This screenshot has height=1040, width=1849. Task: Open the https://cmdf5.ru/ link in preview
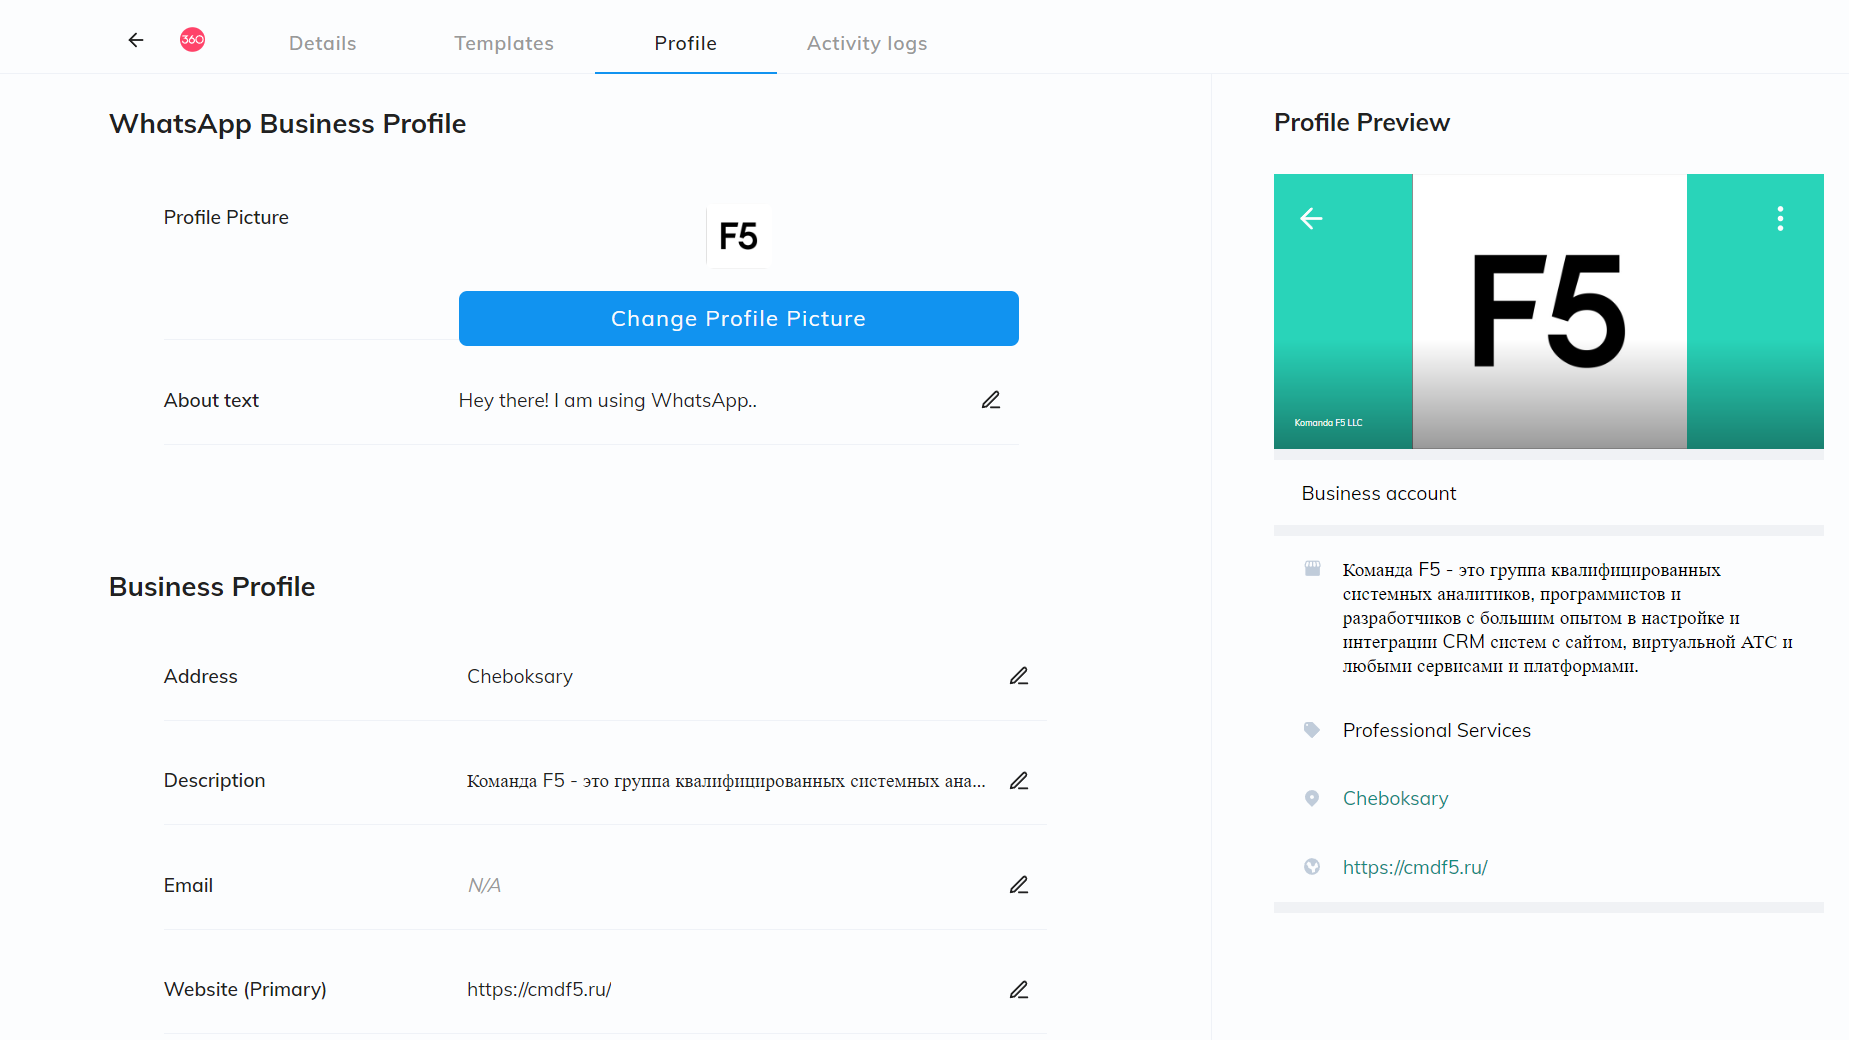tap(1415, 867)
